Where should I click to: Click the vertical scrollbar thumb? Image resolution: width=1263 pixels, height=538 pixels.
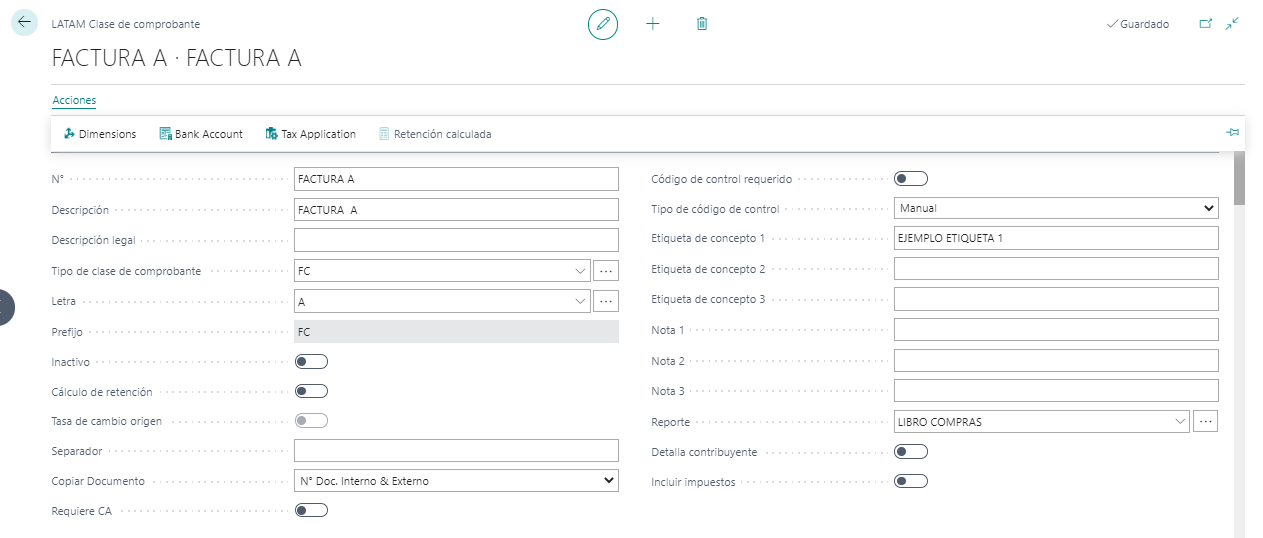[x=1239, y=179]
